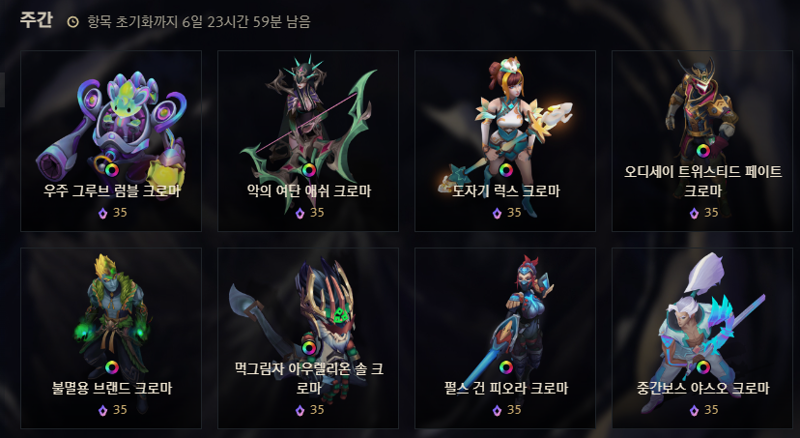Select 먹그림자 아우렐리온 솔 크로마 card
This screenshot has width=800, height=438.
pos(308,338)
